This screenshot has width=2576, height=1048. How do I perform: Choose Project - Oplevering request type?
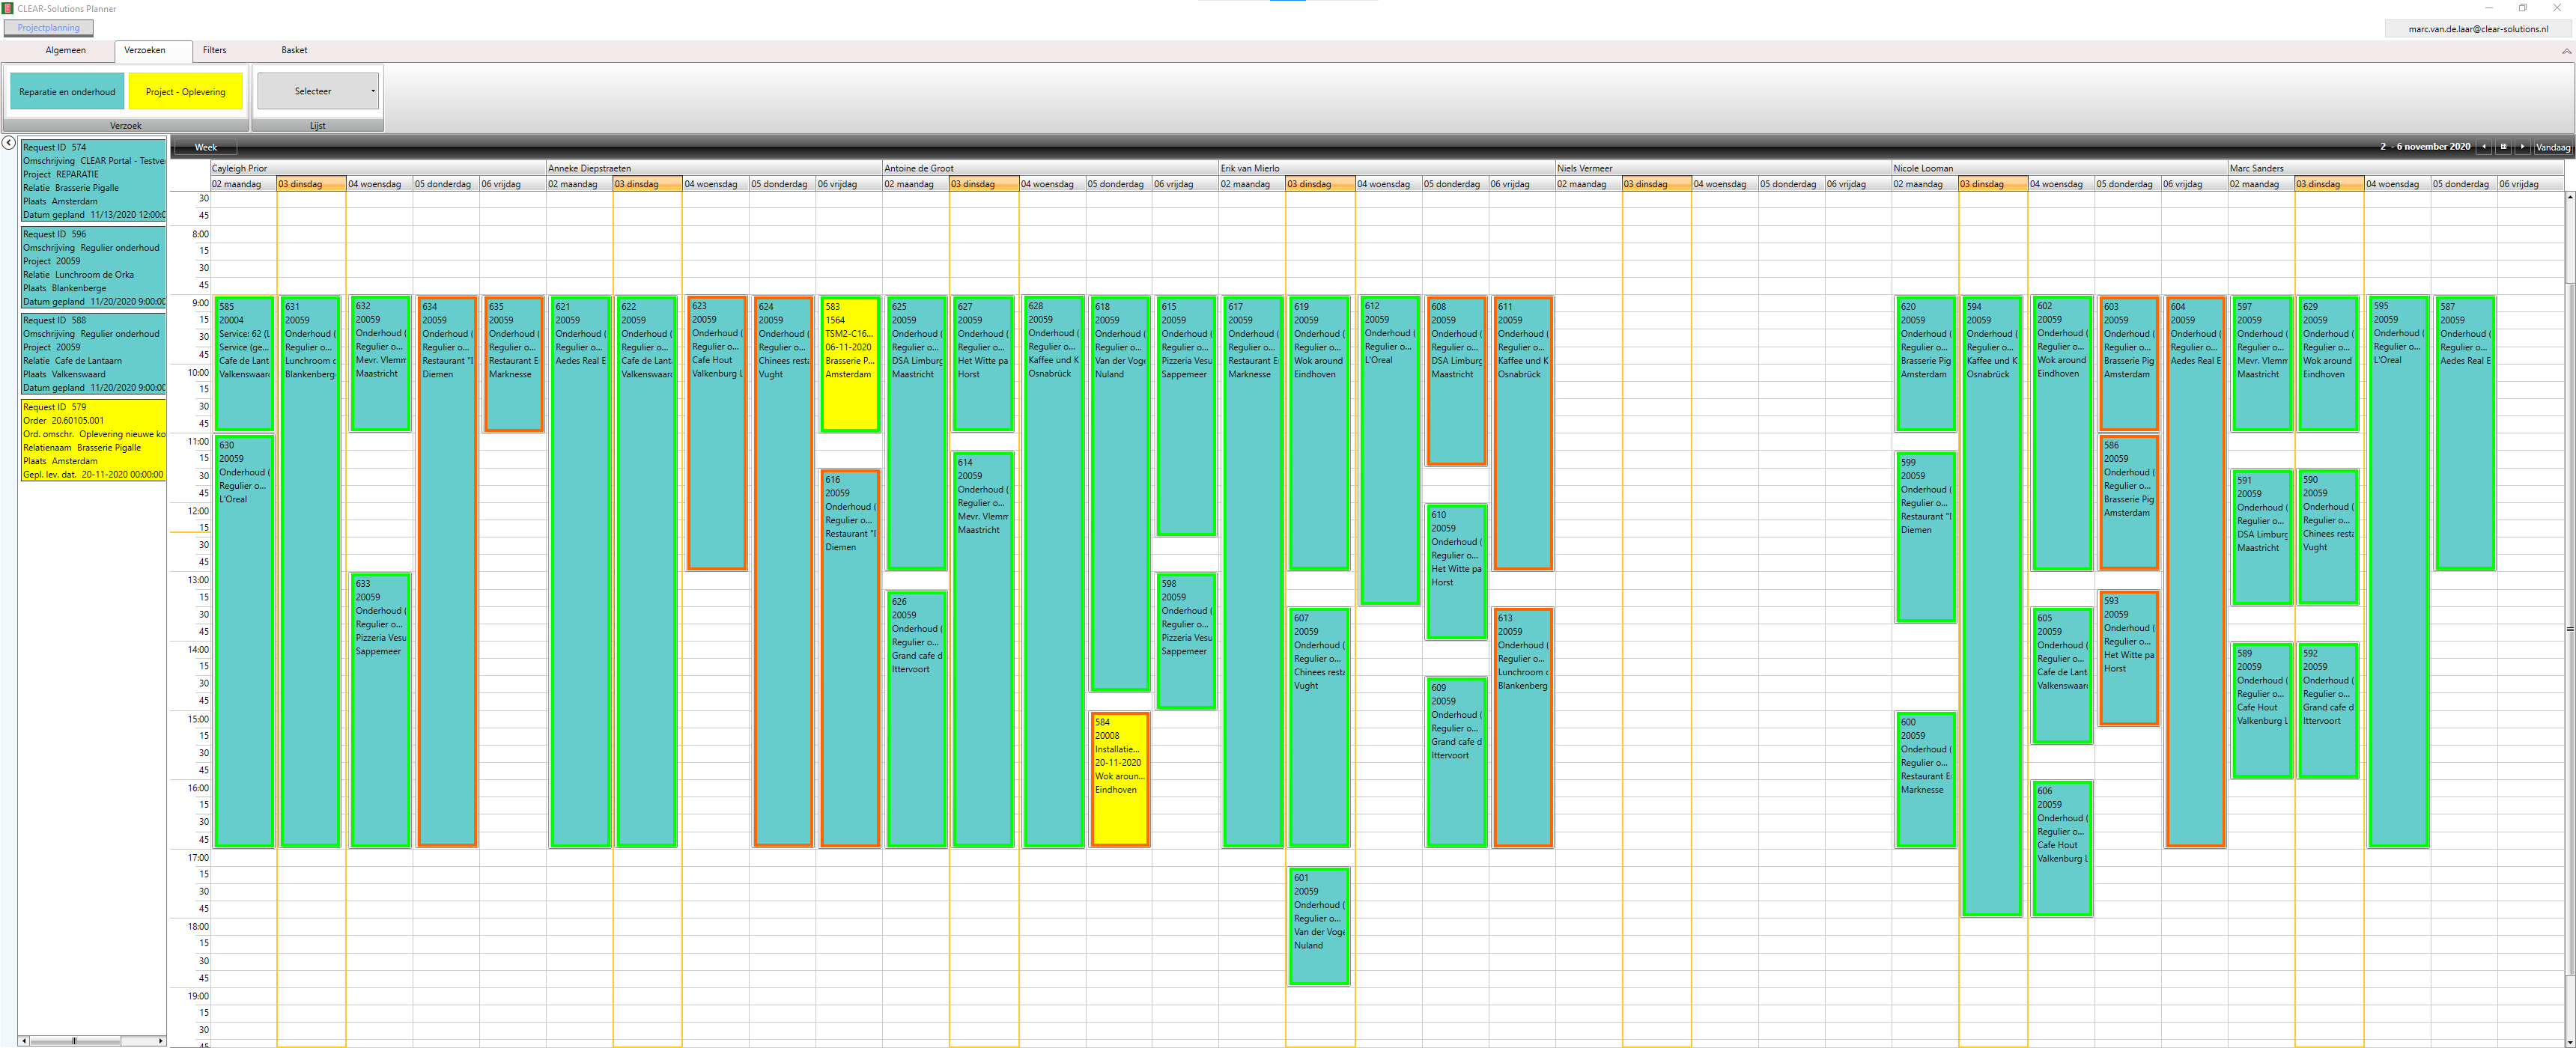[x=185, y=91]
